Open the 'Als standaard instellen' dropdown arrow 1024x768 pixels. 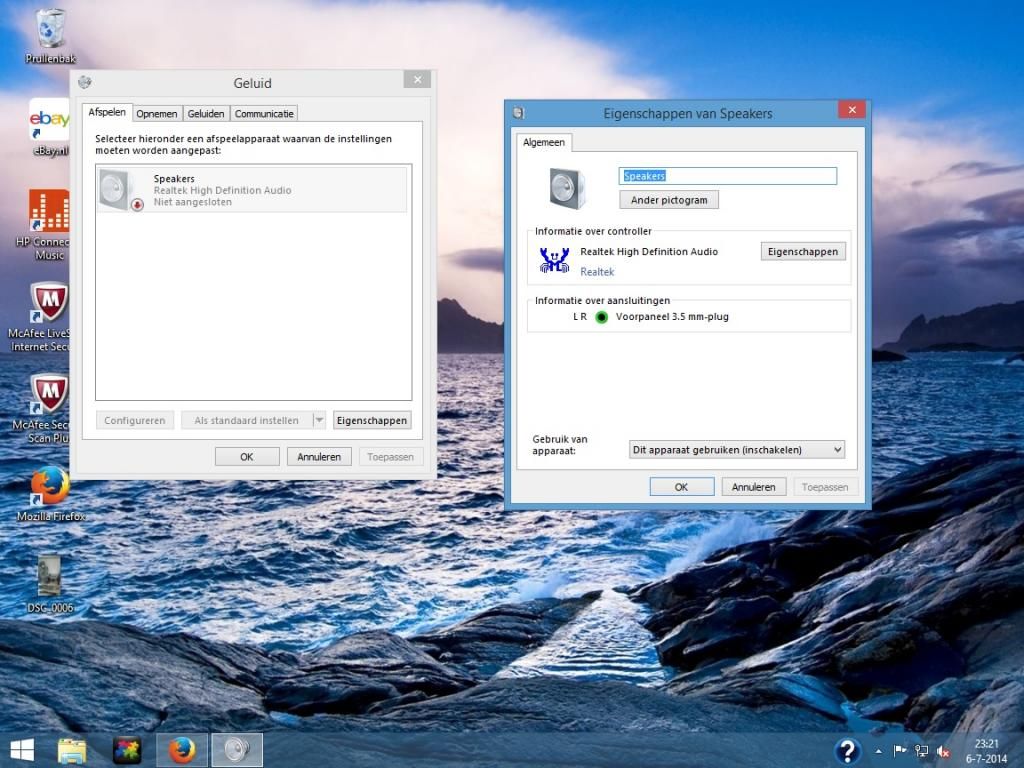coord(319,421)
